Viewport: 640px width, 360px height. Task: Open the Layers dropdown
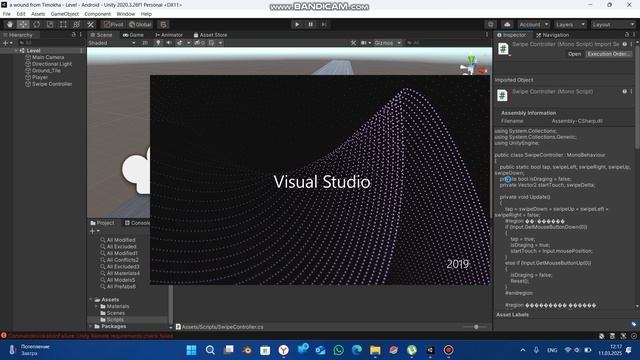[x=570, y=24]
